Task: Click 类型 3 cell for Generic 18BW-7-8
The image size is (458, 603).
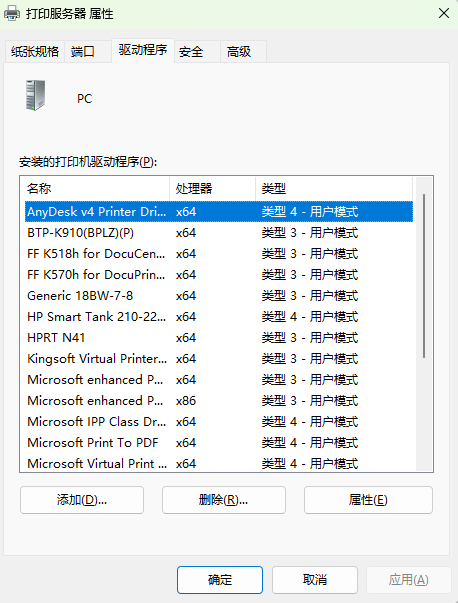Action: [310, 296]
